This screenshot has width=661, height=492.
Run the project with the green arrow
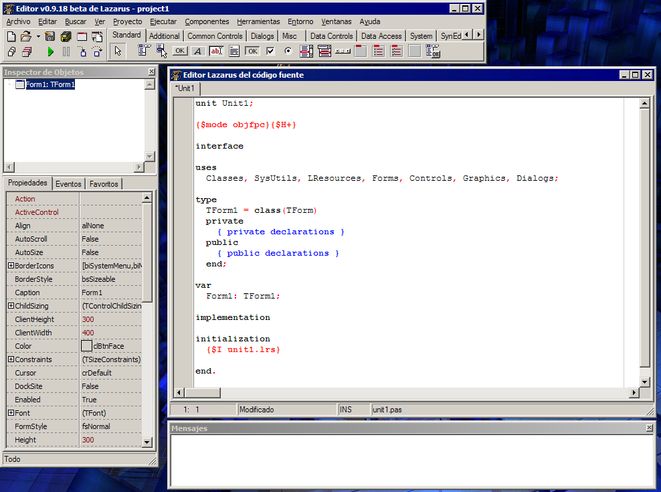click(x=51, y=52)
